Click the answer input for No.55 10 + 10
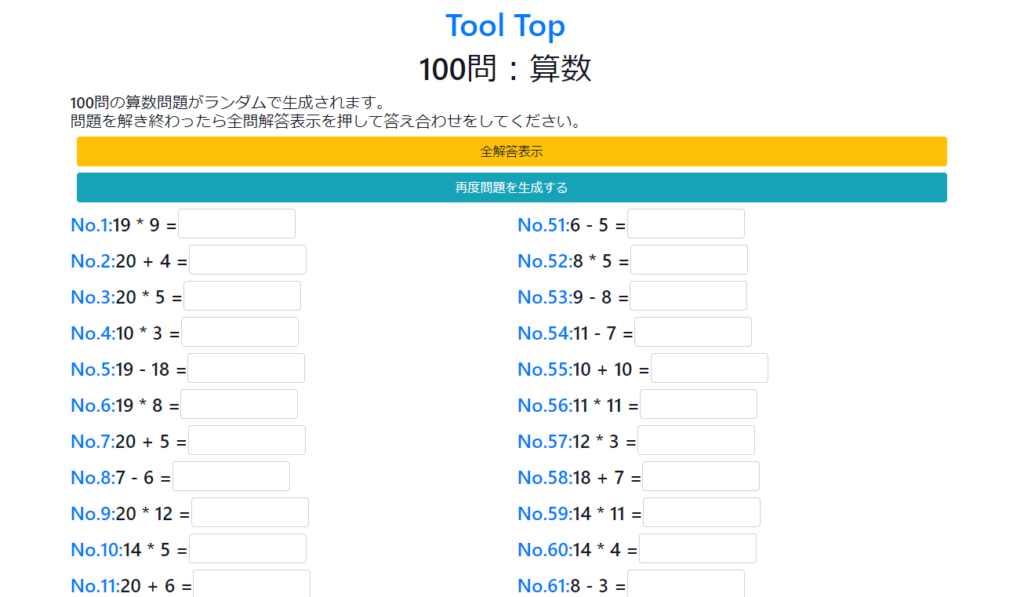Screen dimensions: 1024x597 tap(710, 368)
